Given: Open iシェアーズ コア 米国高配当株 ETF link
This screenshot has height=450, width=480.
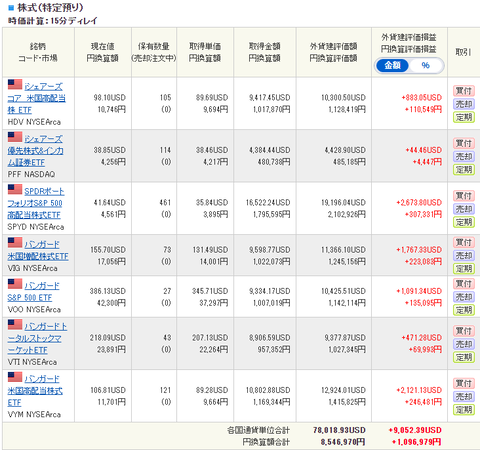Looking at the screenshot, I should coord(37,98).
